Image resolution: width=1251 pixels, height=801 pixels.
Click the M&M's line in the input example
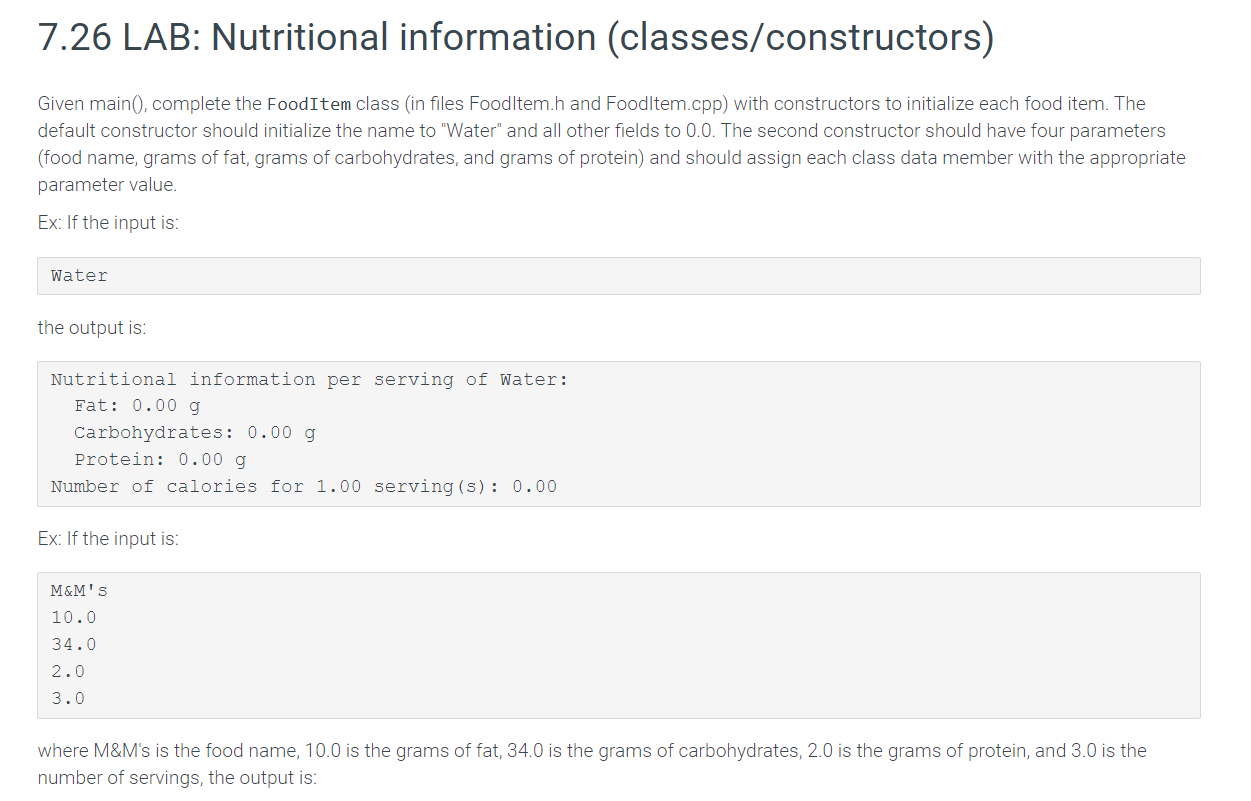coord(80,591)
